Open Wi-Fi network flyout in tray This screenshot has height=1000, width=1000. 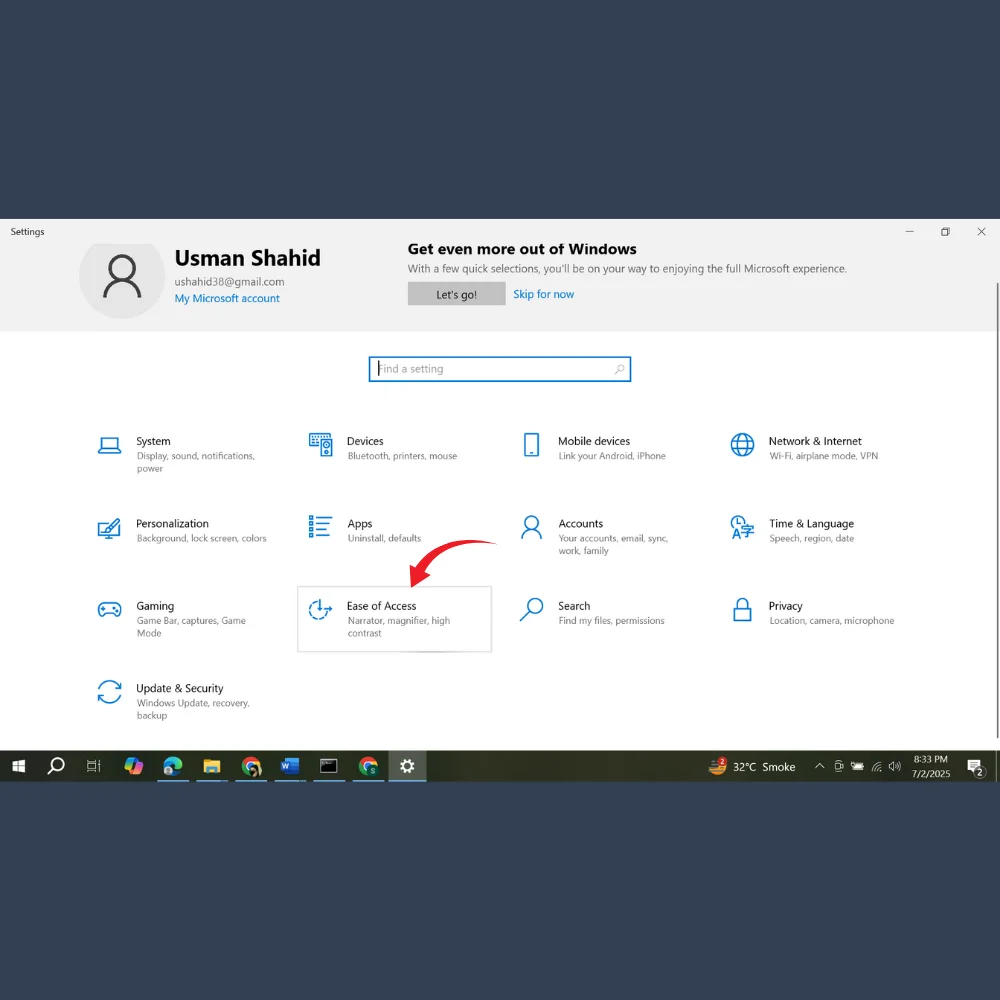point(877,767)
